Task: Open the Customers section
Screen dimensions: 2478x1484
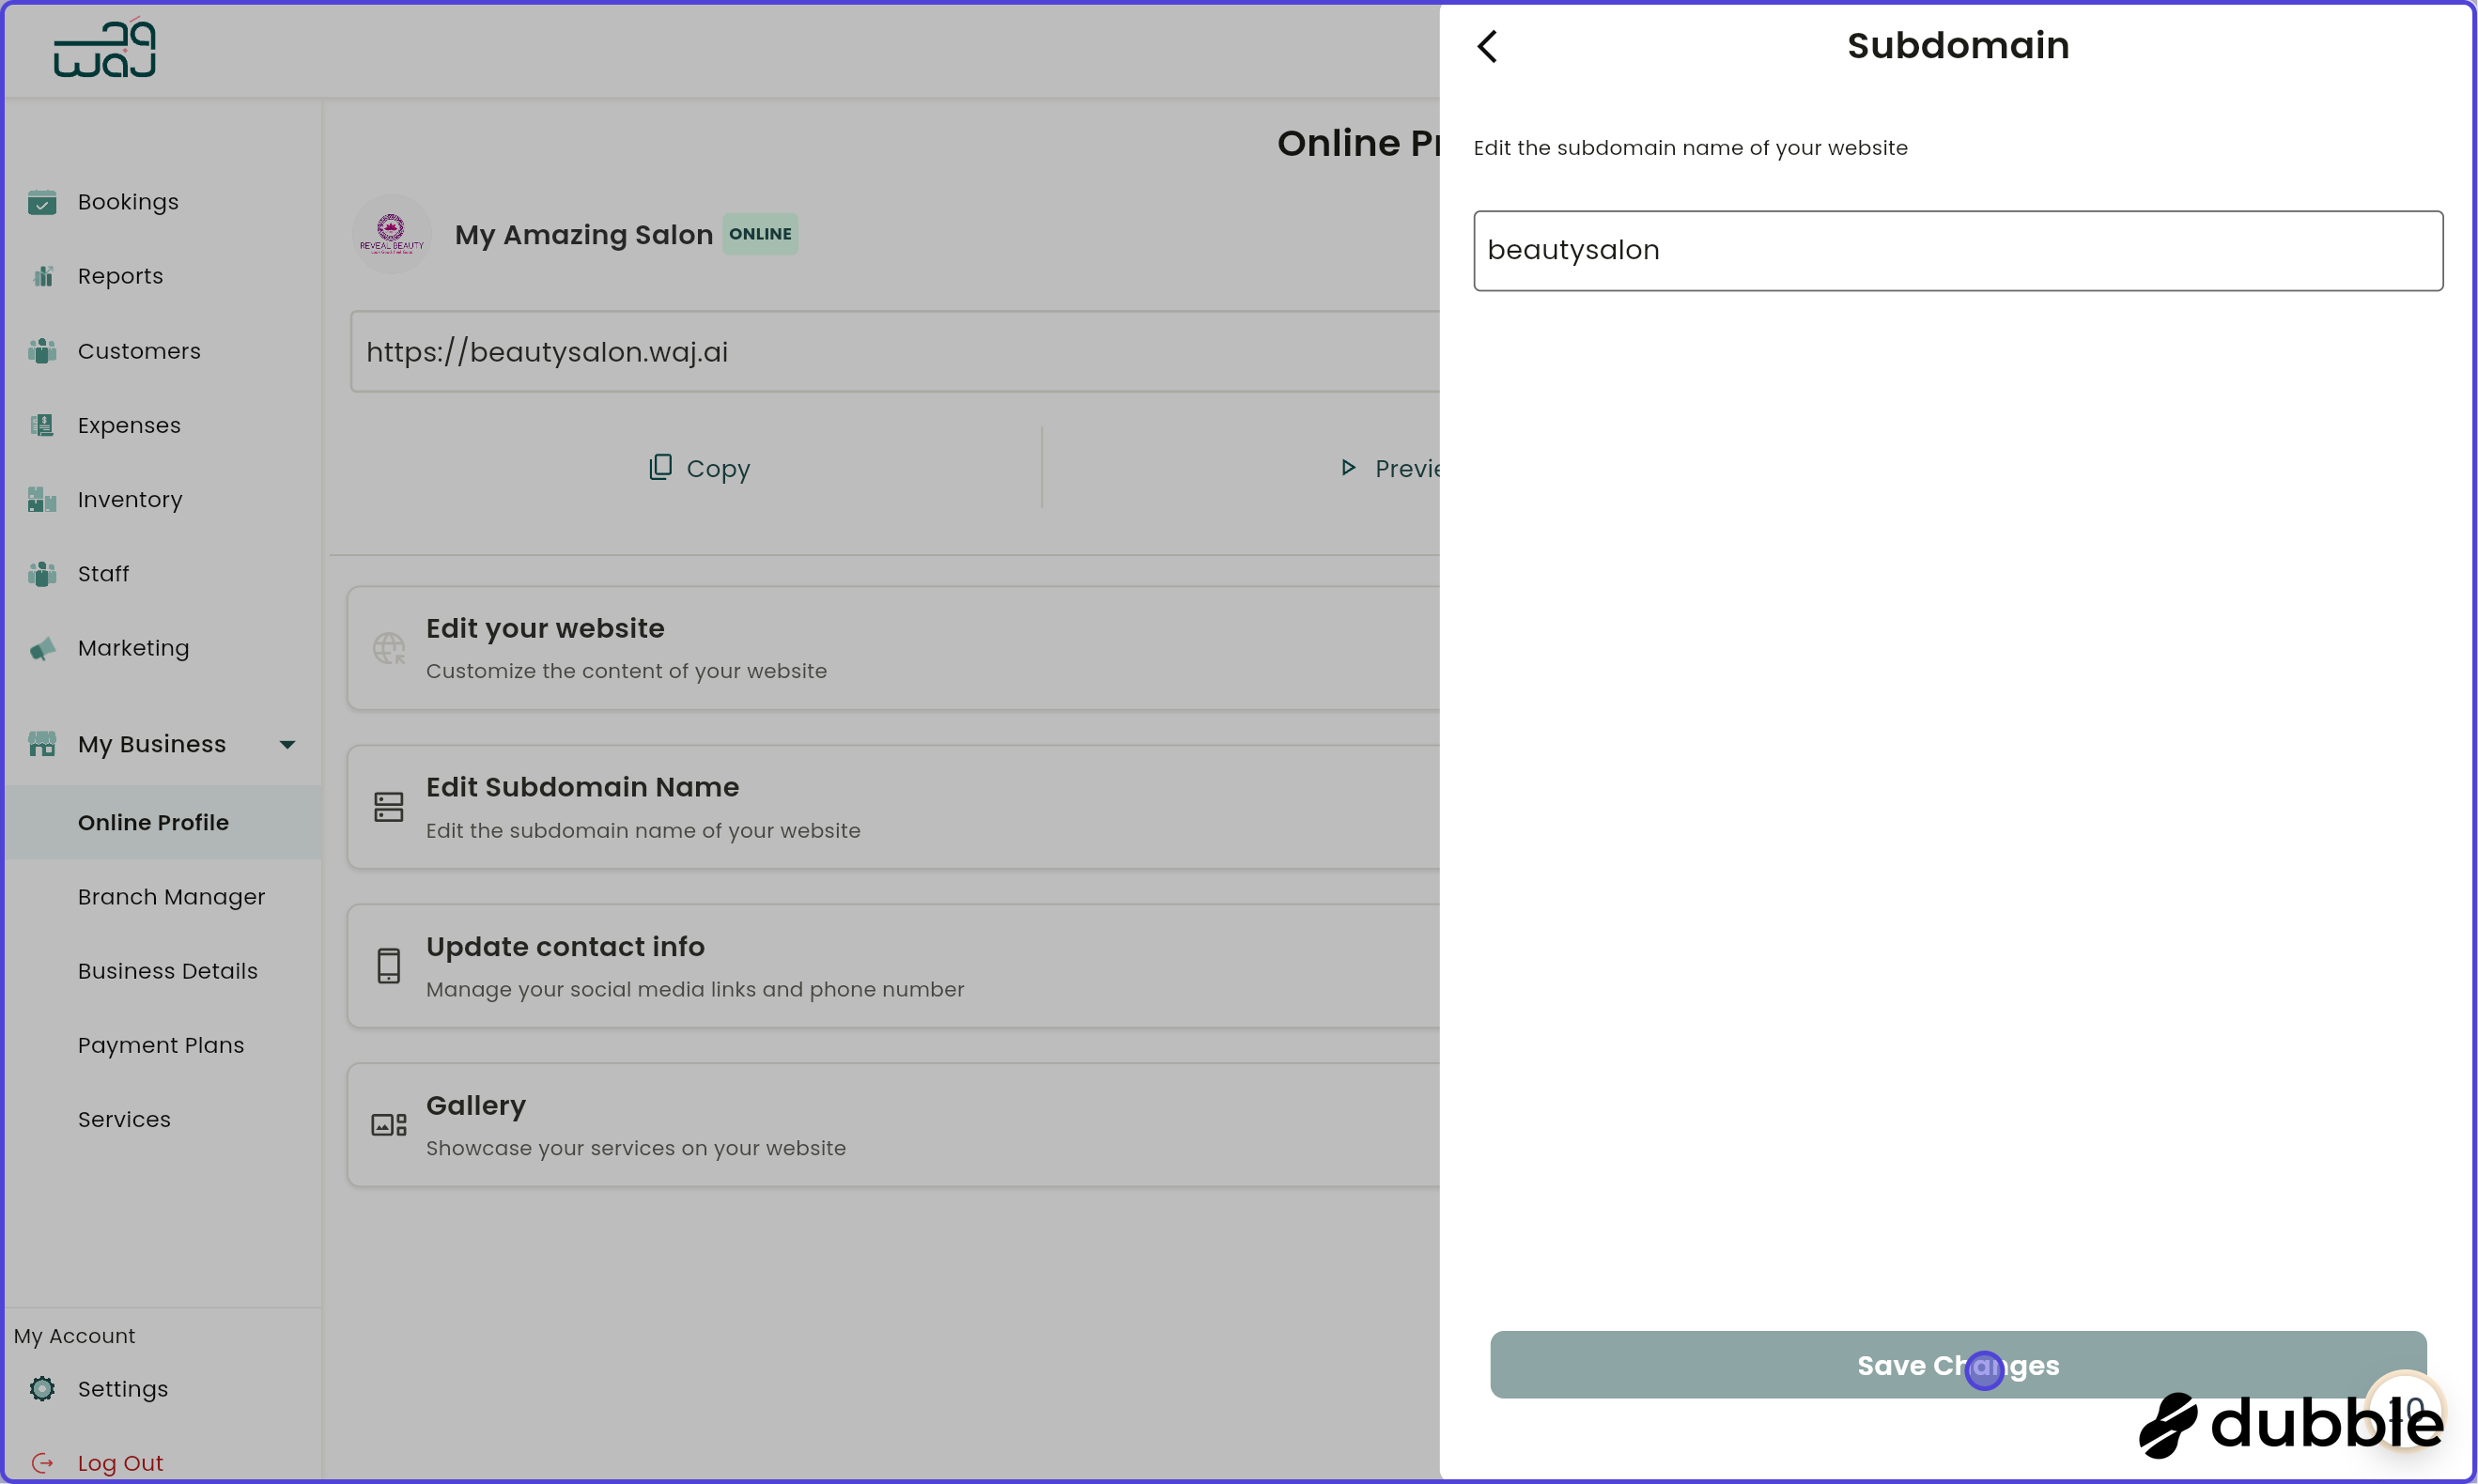Action: tap(138, 351)
